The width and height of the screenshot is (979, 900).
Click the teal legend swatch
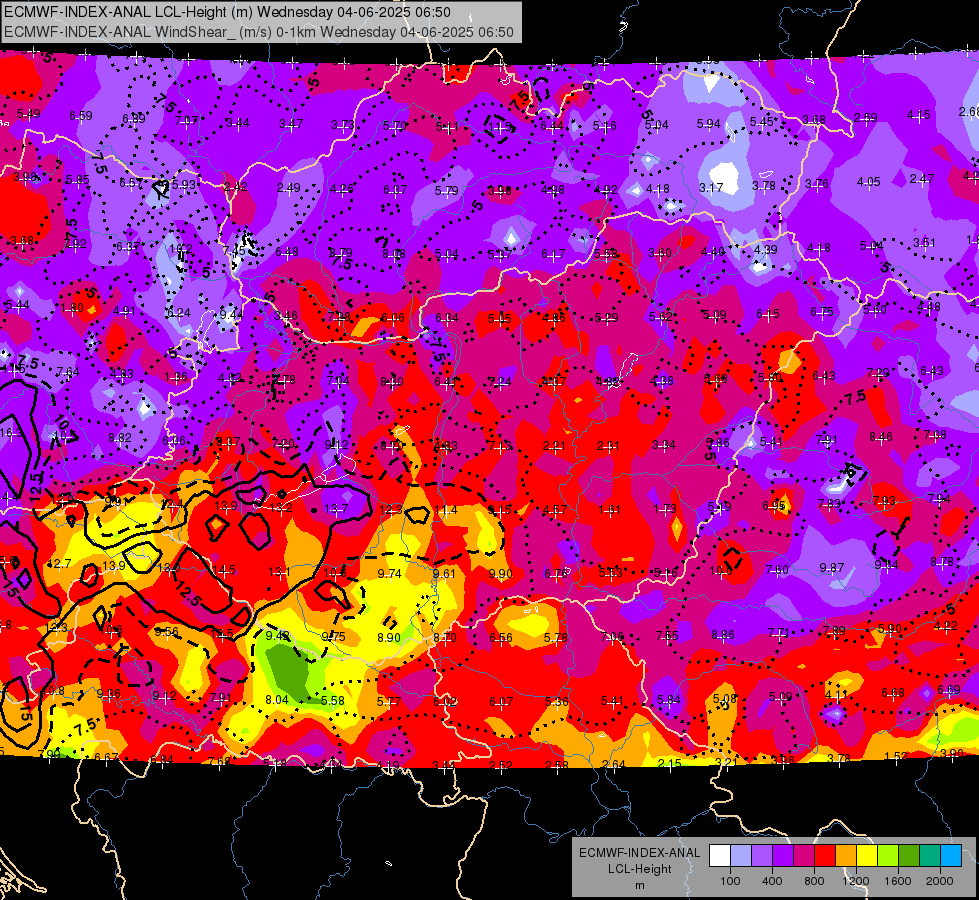point(929,856)
